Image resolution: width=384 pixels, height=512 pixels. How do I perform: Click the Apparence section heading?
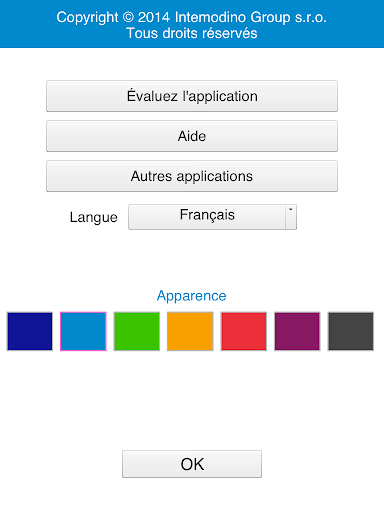pyautogui.click(x=192, y=296)
